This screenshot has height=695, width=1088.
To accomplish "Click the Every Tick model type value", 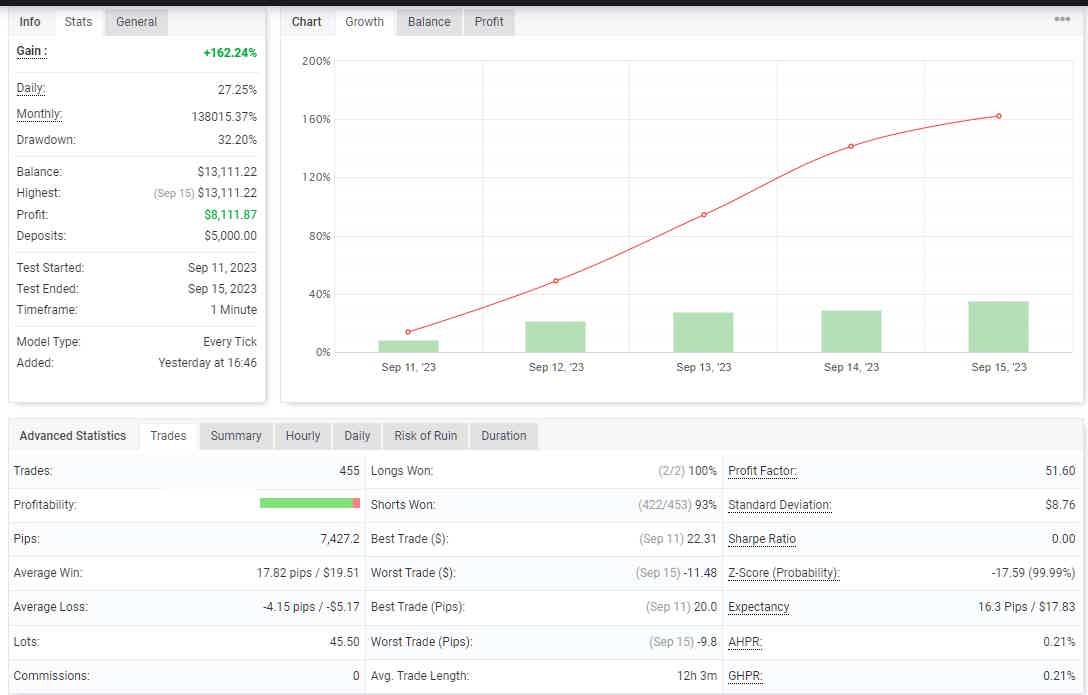I will [x=230, y=342].
